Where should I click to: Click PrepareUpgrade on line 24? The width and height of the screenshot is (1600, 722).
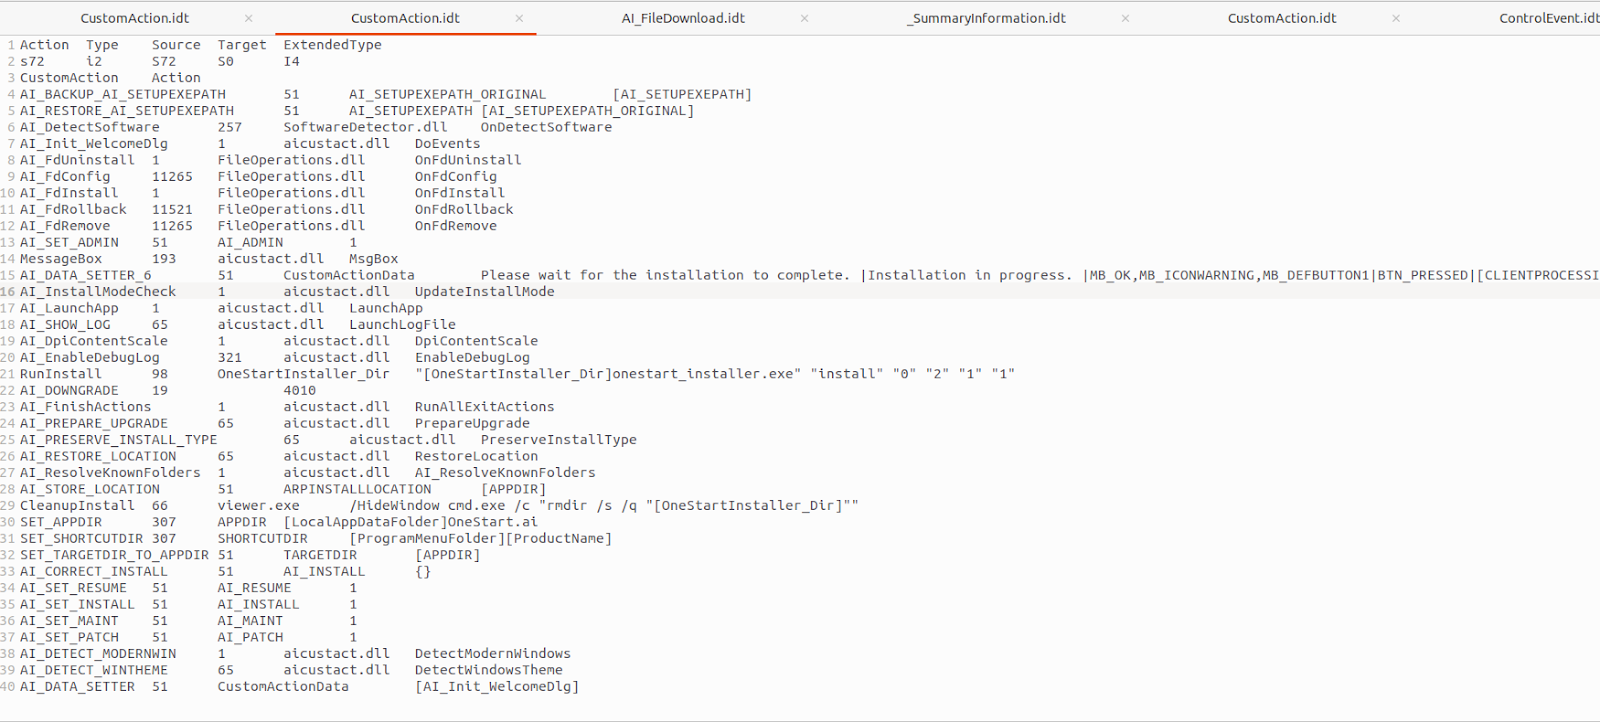472,424
